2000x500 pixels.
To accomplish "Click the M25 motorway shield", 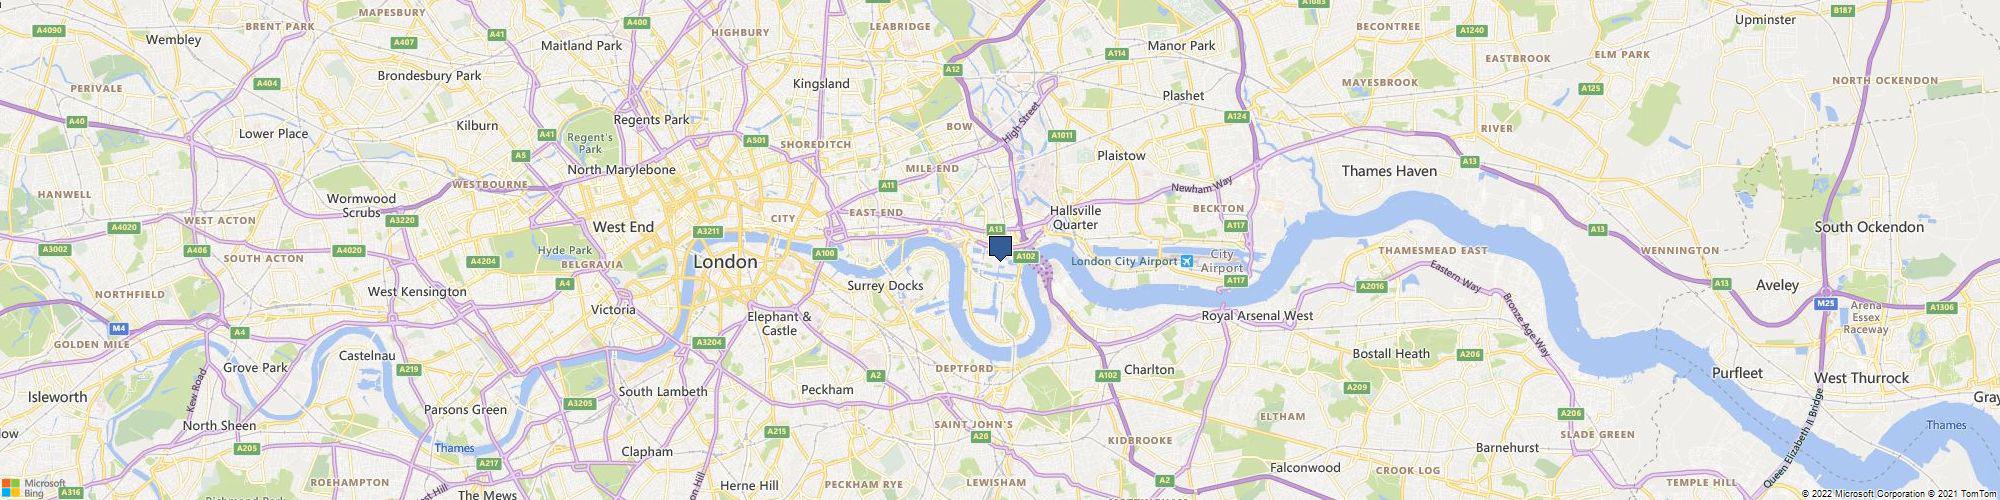I will pyautogui.click(x=1825, y=302).
